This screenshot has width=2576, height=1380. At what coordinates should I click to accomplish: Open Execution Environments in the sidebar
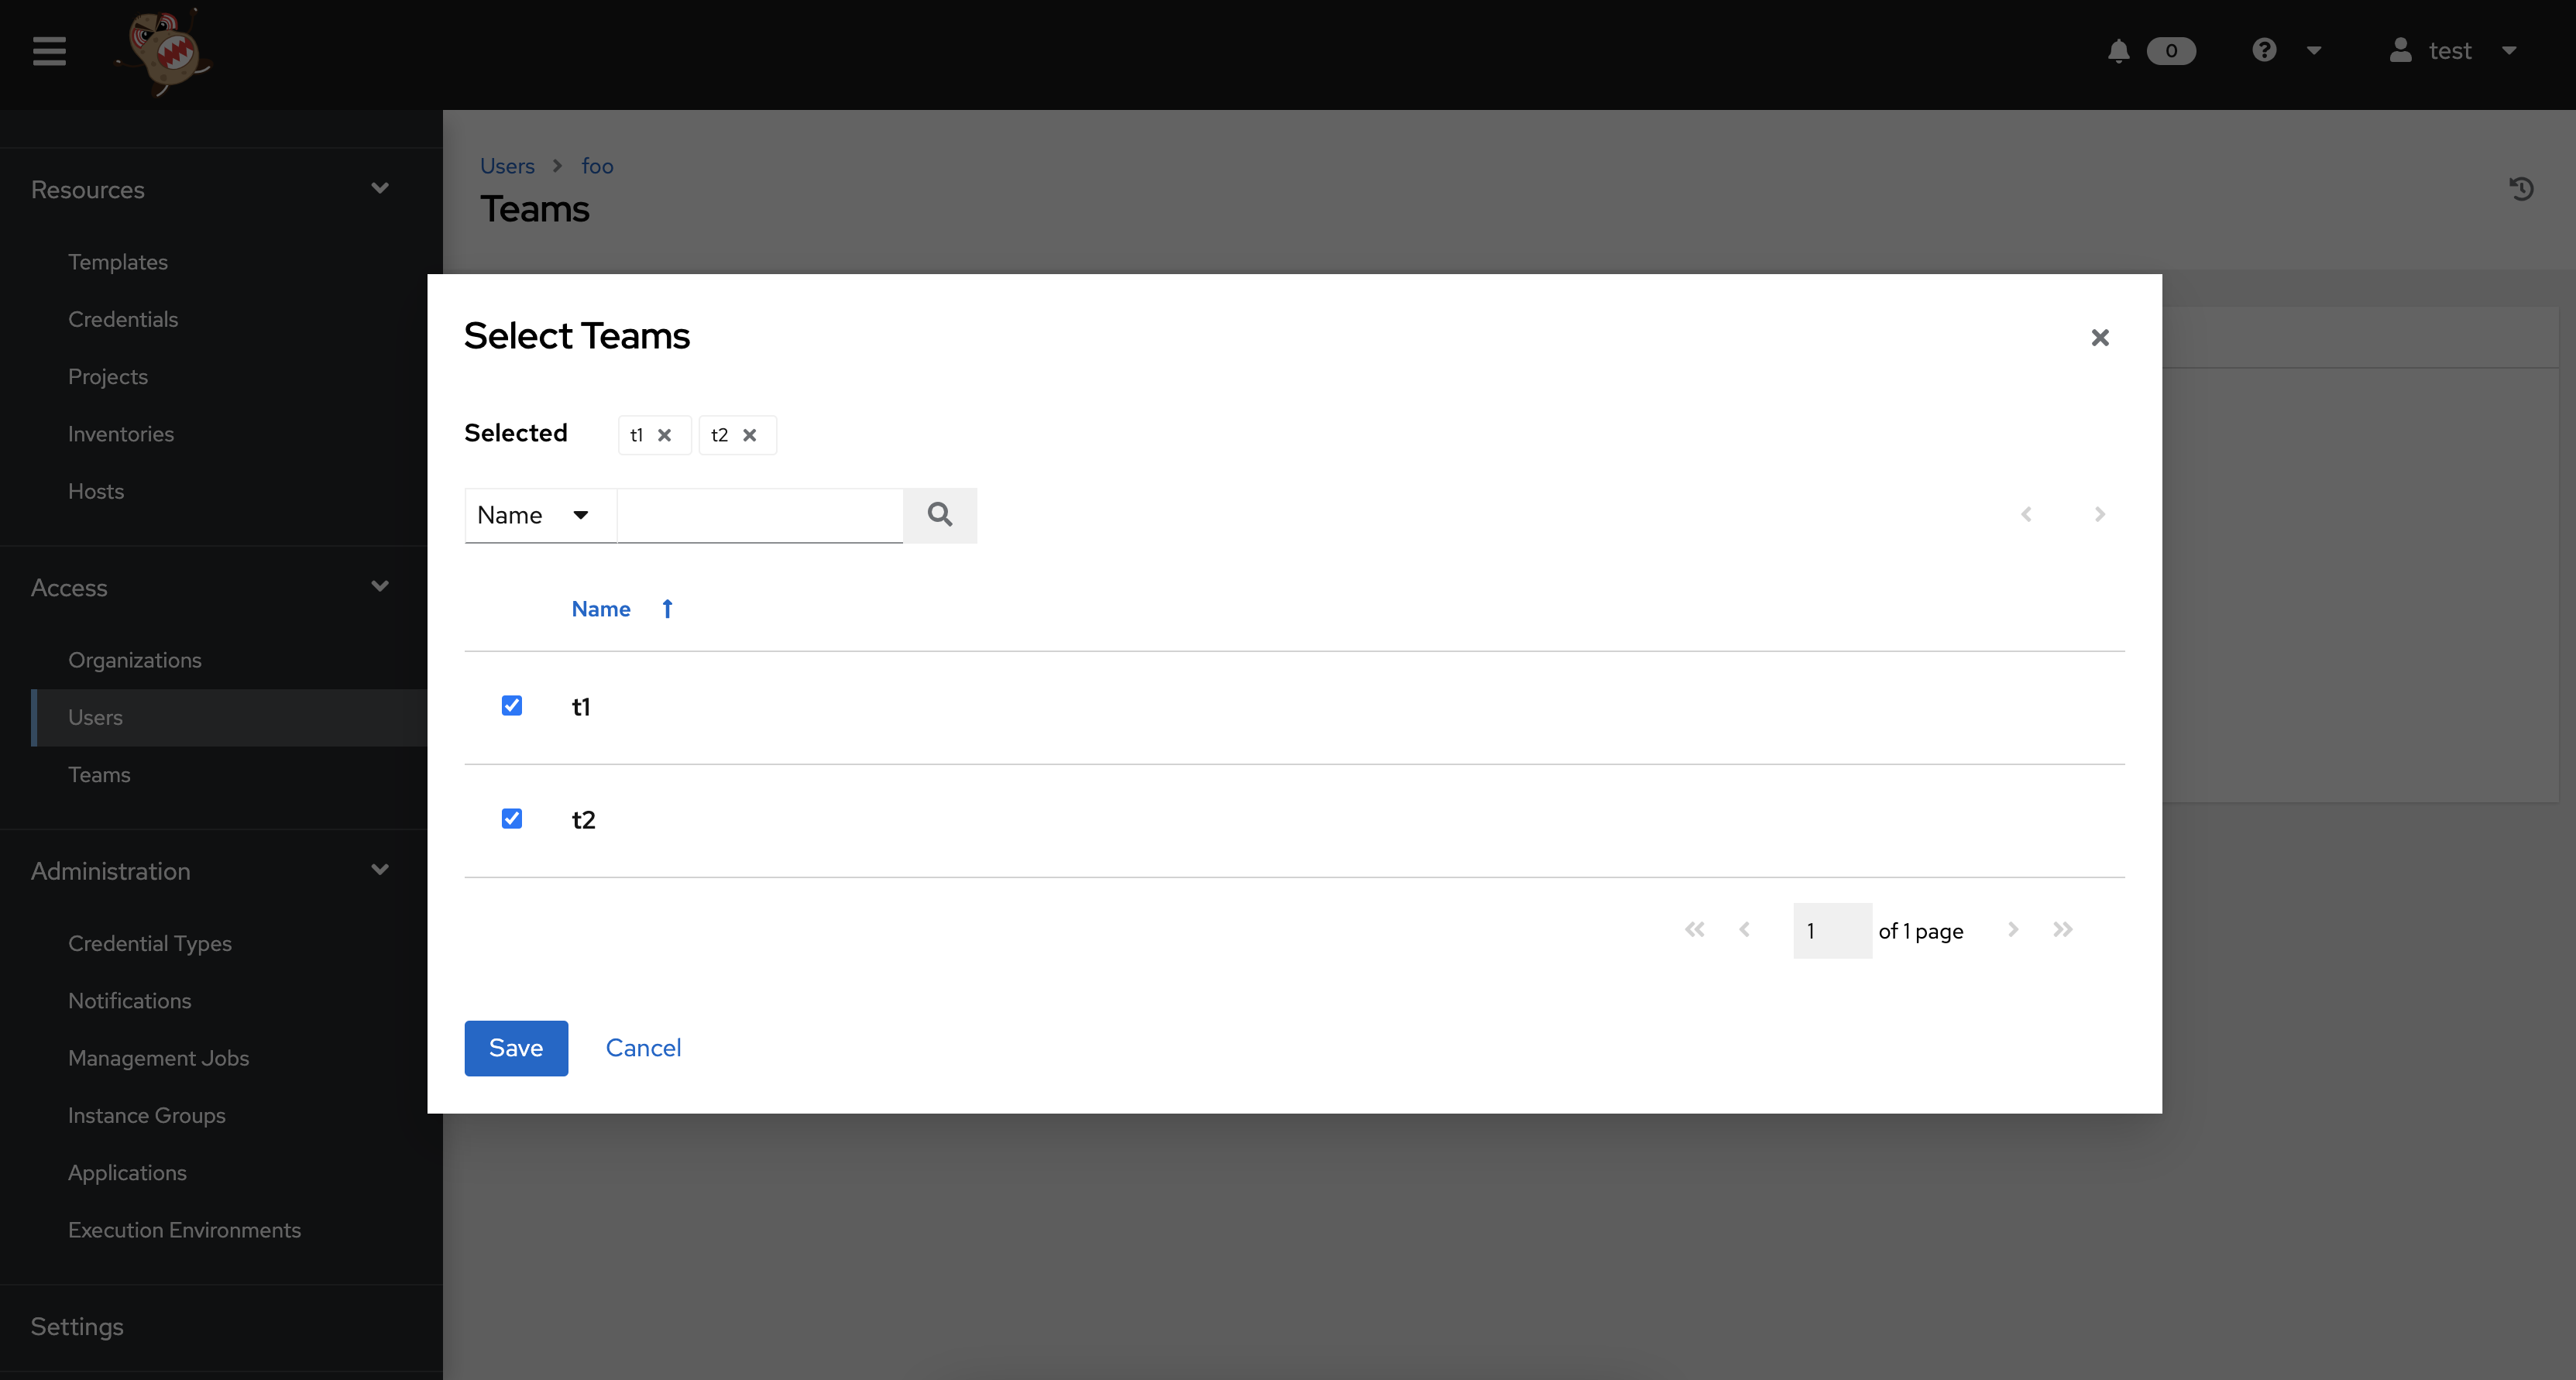pyautogui.click(x=184, y=1230)
